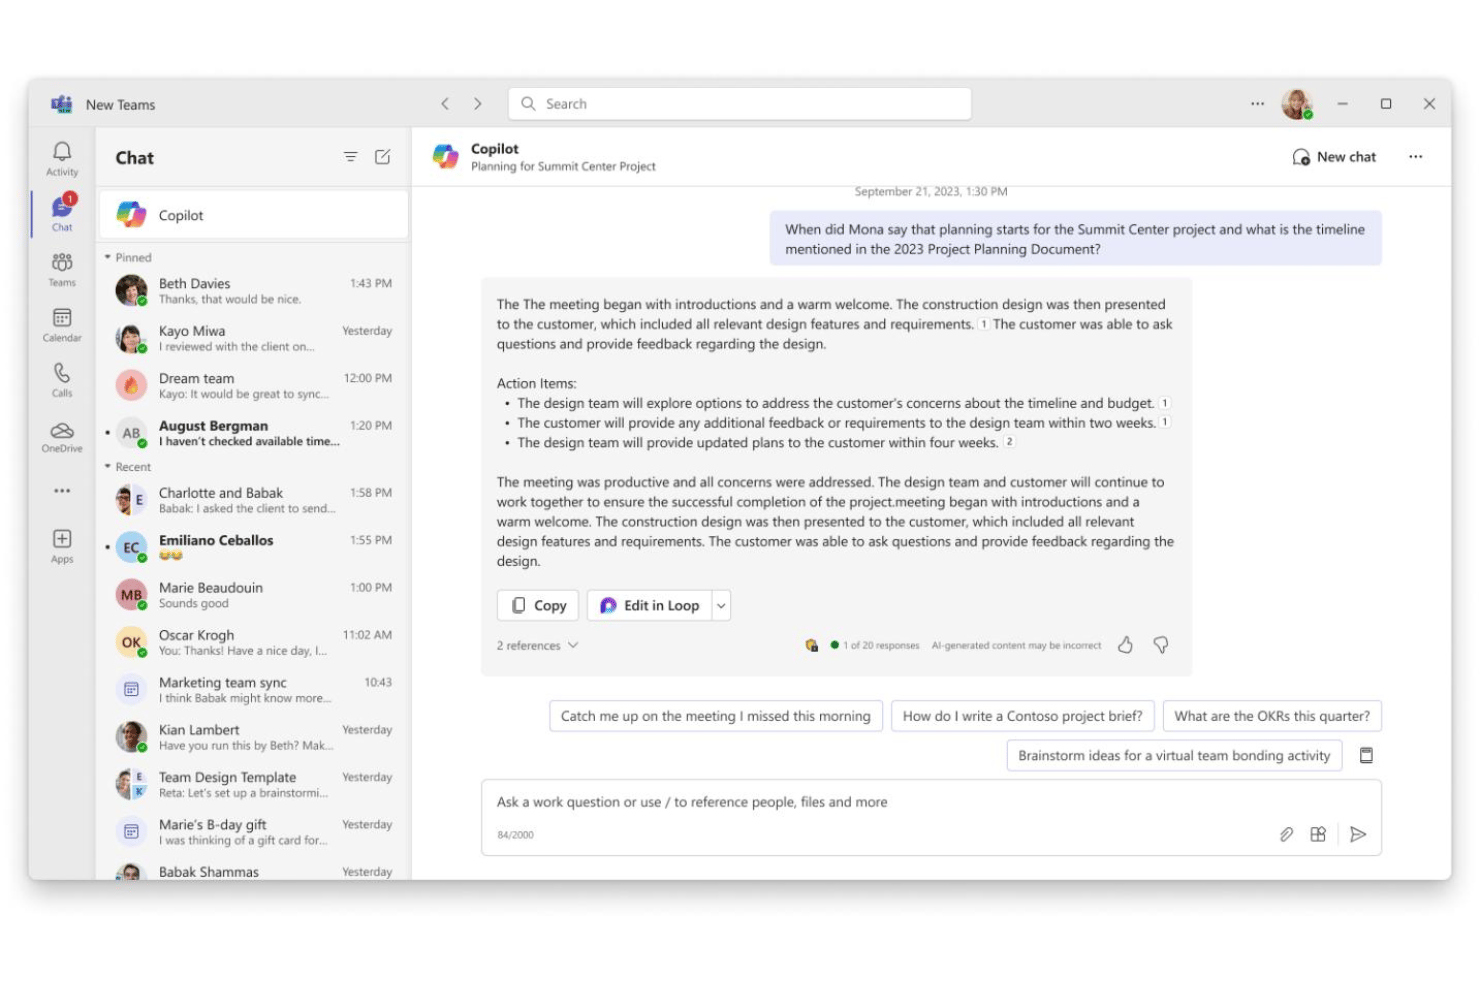Click the Copy button

pos(538,605)
